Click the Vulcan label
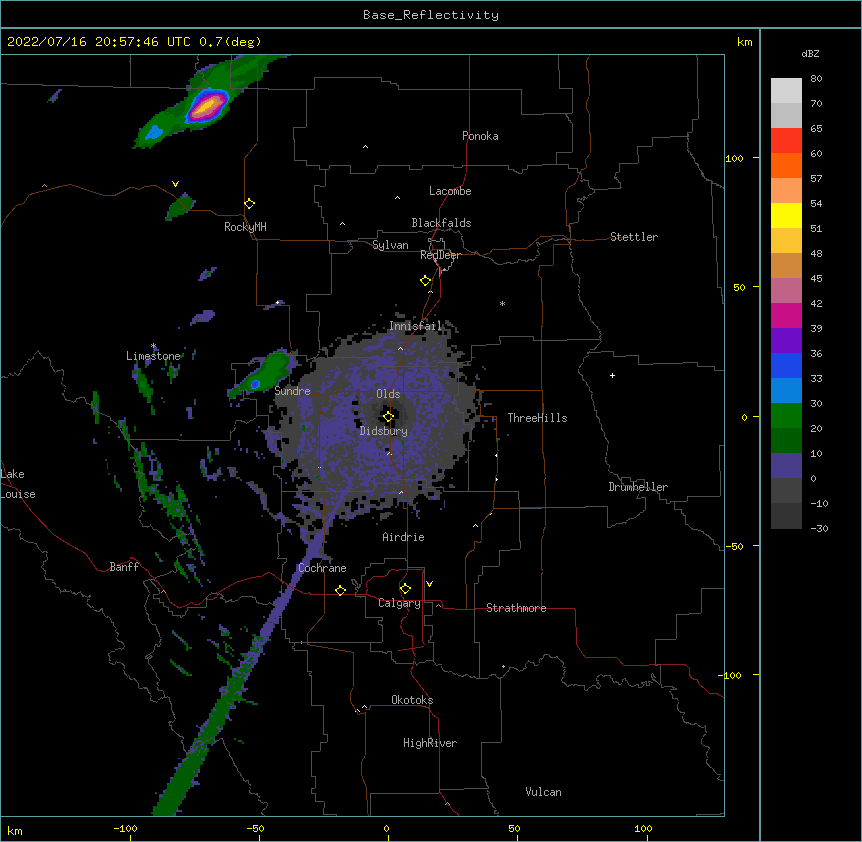Image resolution: width=862 pixels, height=842 pixels. tap(543, 792)
